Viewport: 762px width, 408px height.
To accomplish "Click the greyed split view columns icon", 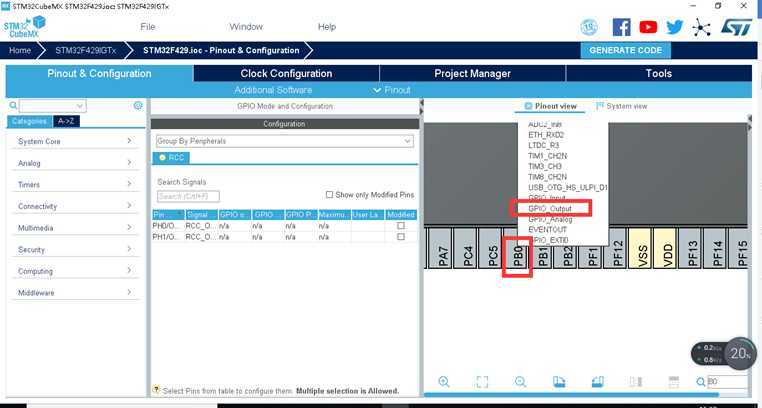I will tap(636, 382).
